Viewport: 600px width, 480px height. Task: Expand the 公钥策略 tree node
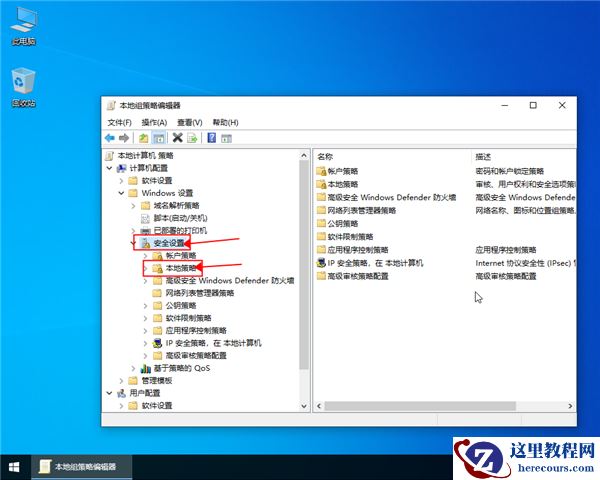[x=145, y=305]
